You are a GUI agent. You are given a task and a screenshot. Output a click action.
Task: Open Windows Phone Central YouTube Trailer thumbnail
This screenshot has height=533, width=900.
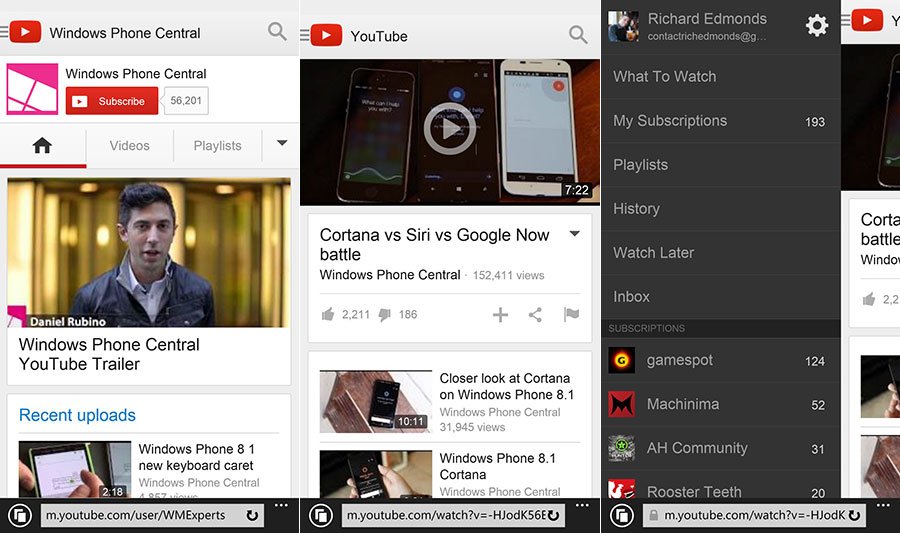tap(149, 253)
